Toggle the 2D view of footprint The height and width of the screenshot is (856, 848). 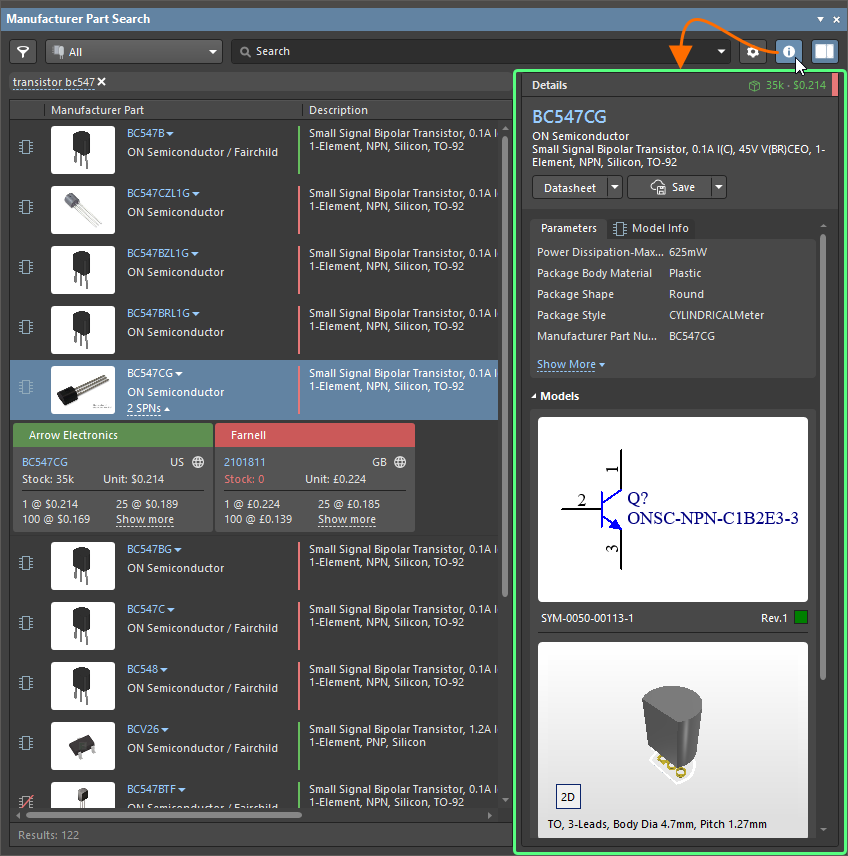(568, 797)
